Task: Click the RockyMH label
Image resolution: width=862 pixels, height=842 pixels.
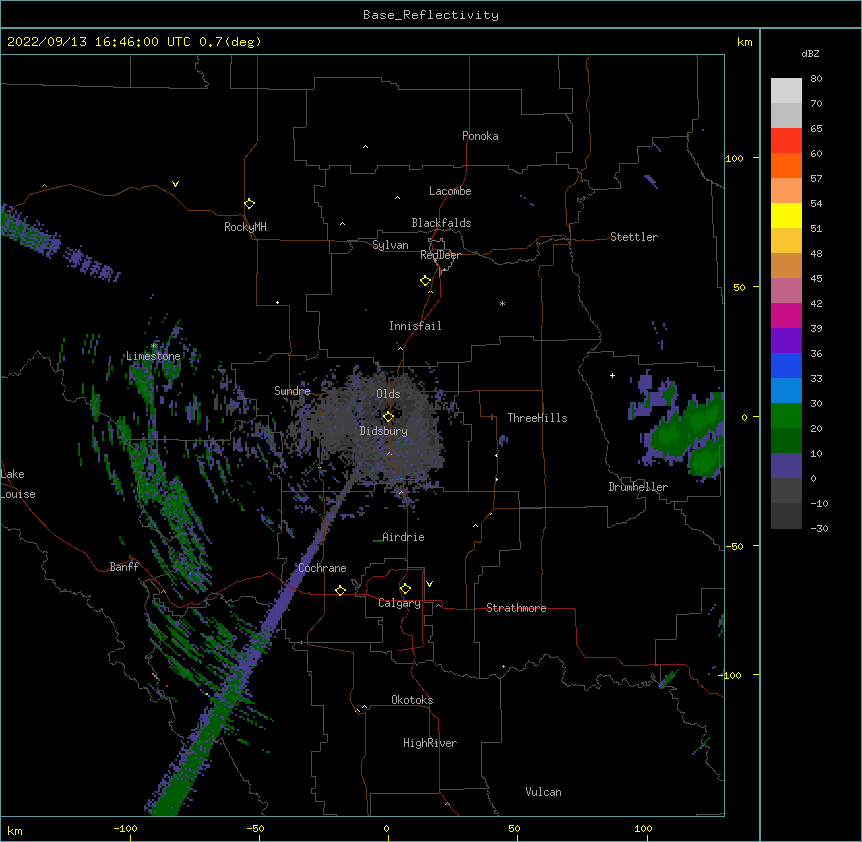Action: pyautogui.click(x=245, y=227)
